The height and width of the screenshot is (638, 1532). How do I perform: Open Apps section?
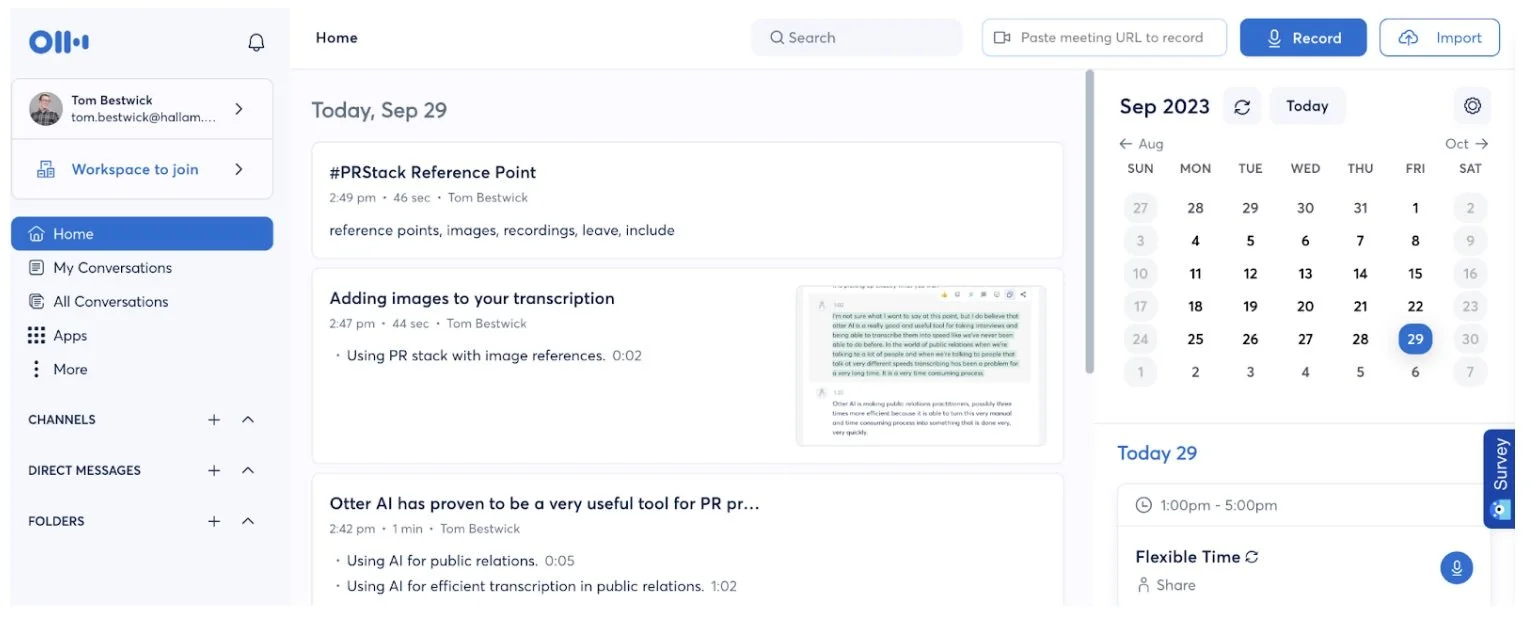tap(70, 335)
